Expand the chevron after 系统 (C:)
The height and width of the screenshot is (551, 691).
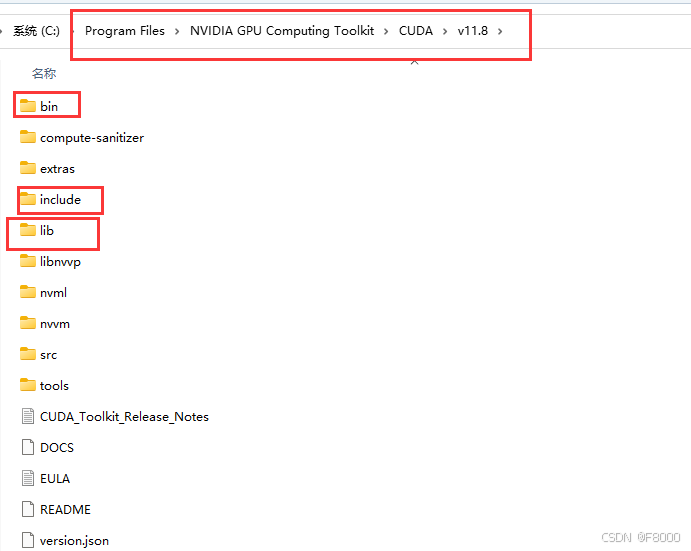(73, 31)
